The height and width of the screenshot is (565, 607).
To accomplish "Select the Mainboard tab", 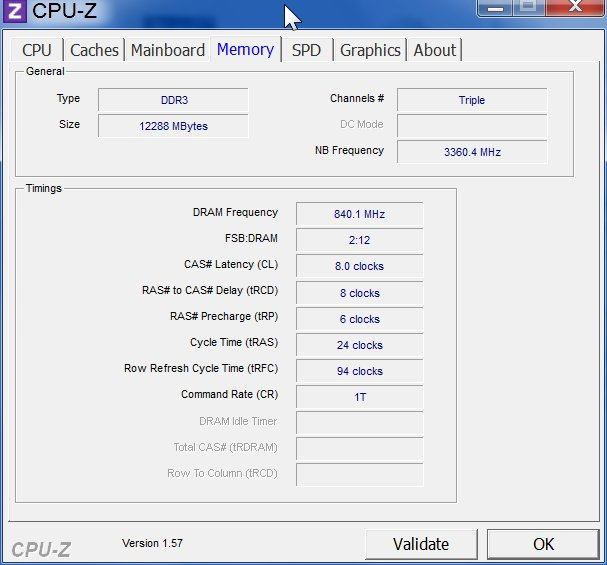I will click(x=168, y=50).
